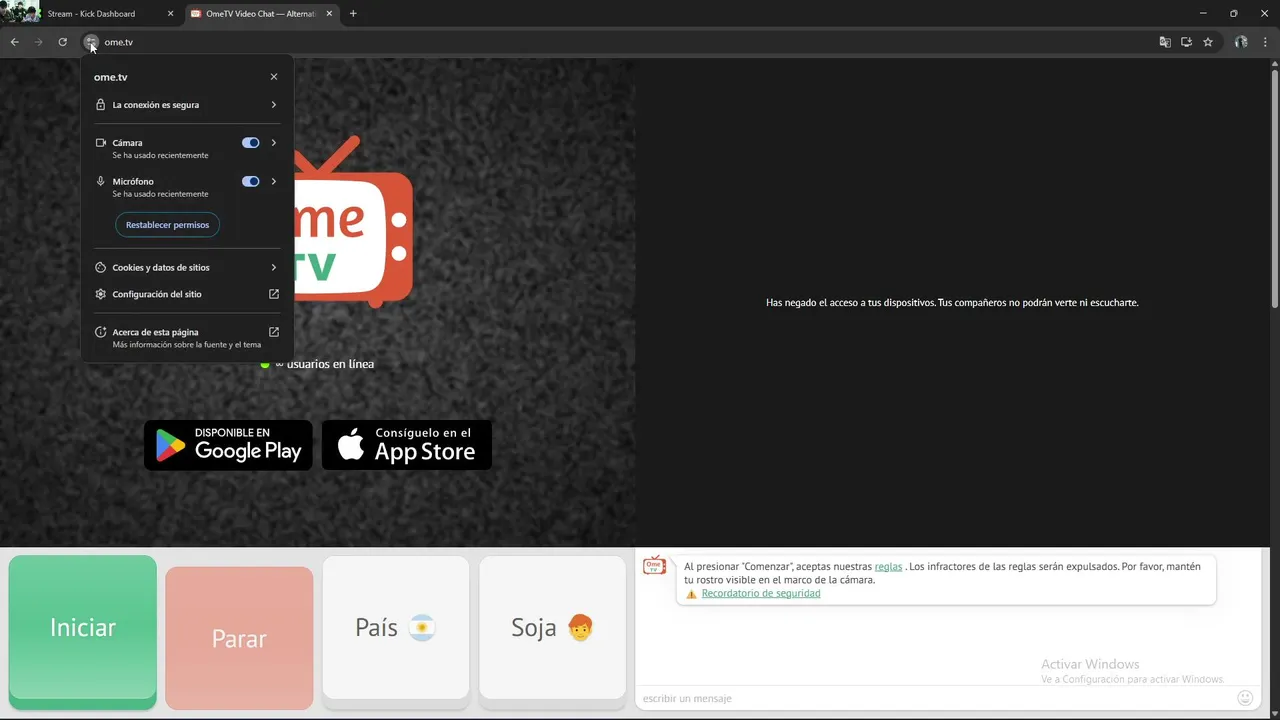
Task: Go forward with the browser forward arrow
Action: coord(38,42)
